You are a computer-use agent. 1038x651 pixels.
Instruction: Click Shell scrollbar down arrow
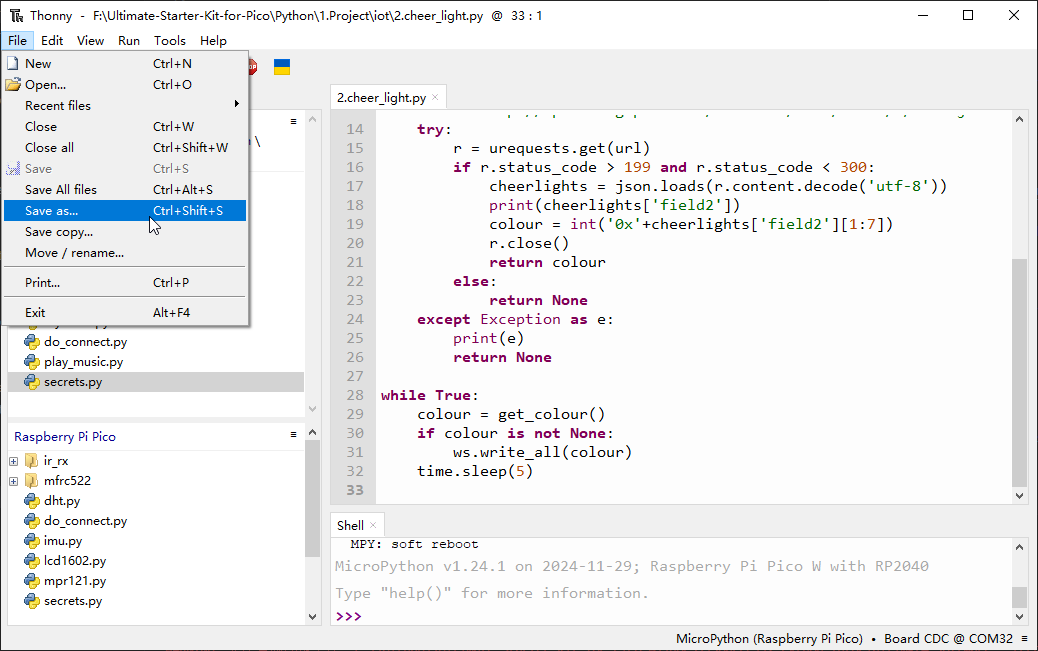[1019, 617]
